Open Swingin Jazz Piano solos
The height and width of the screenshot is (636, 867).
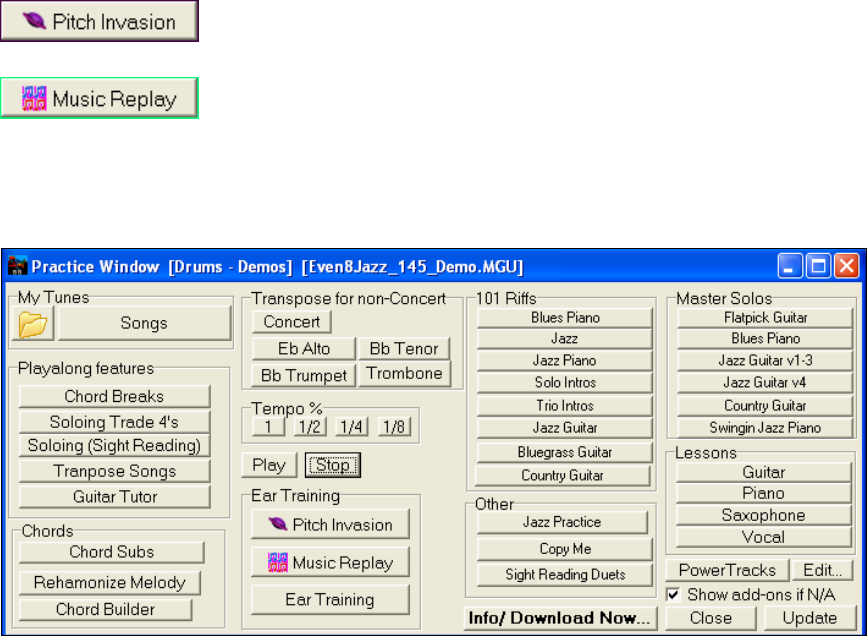point(765,428)
